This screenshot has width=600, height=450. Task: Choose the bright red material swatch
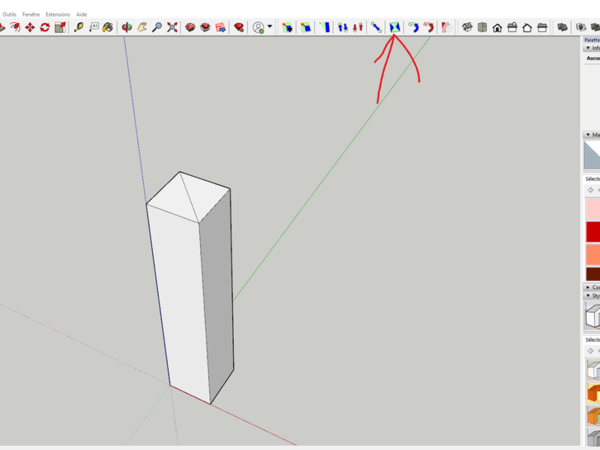pyautogui.click(x=593, y=231)
